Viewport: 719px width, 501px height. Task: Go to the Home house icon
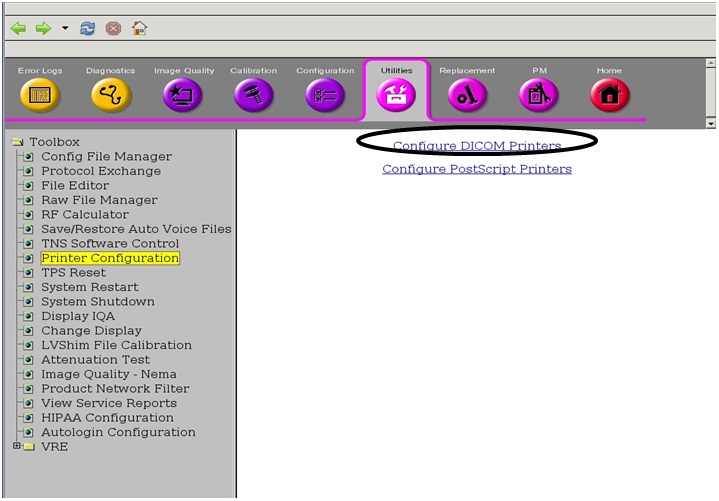[609, 95]
